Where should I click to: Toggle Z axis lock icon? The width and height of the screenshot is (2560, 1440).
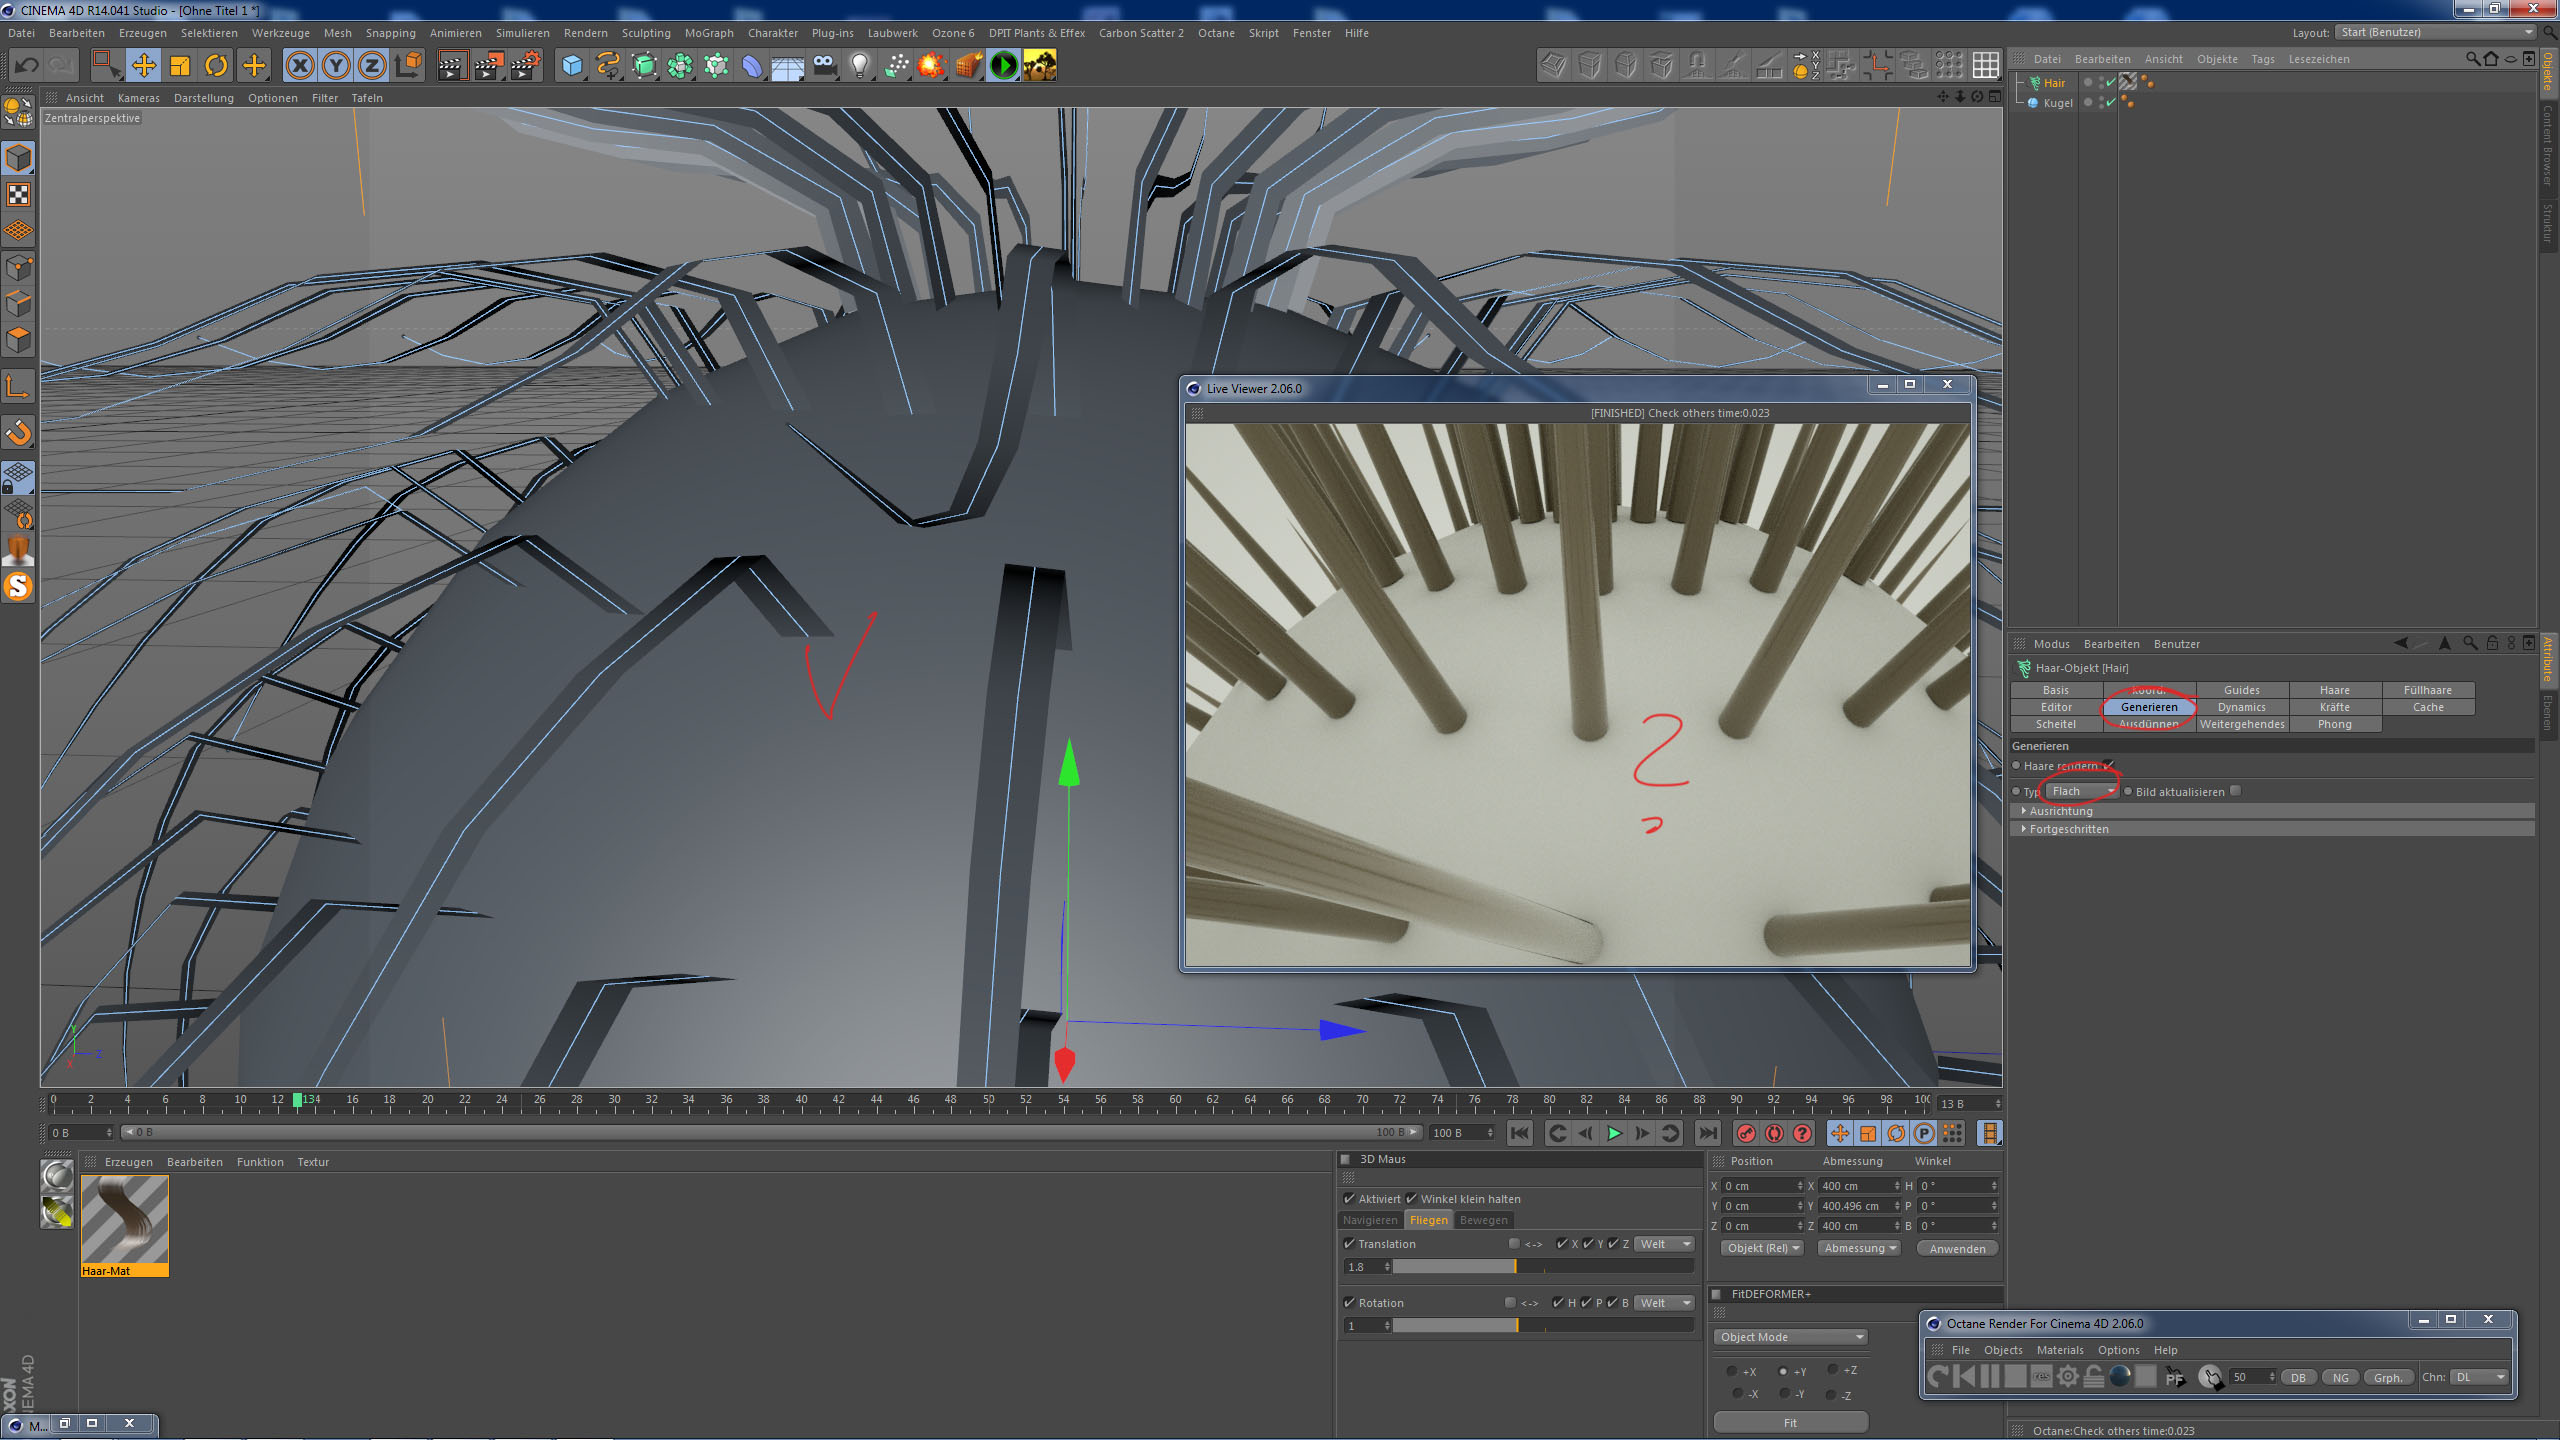coord(372,66)
